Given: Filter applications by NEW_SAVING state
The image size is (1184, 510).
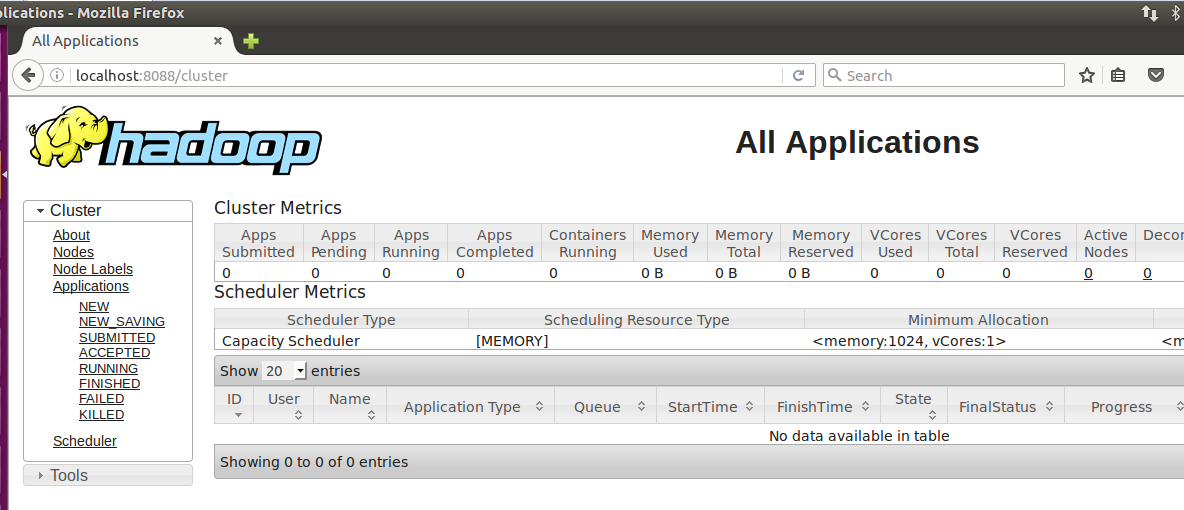Looking at the screenshot, I should pyautogui.click(x=122, y=322).
